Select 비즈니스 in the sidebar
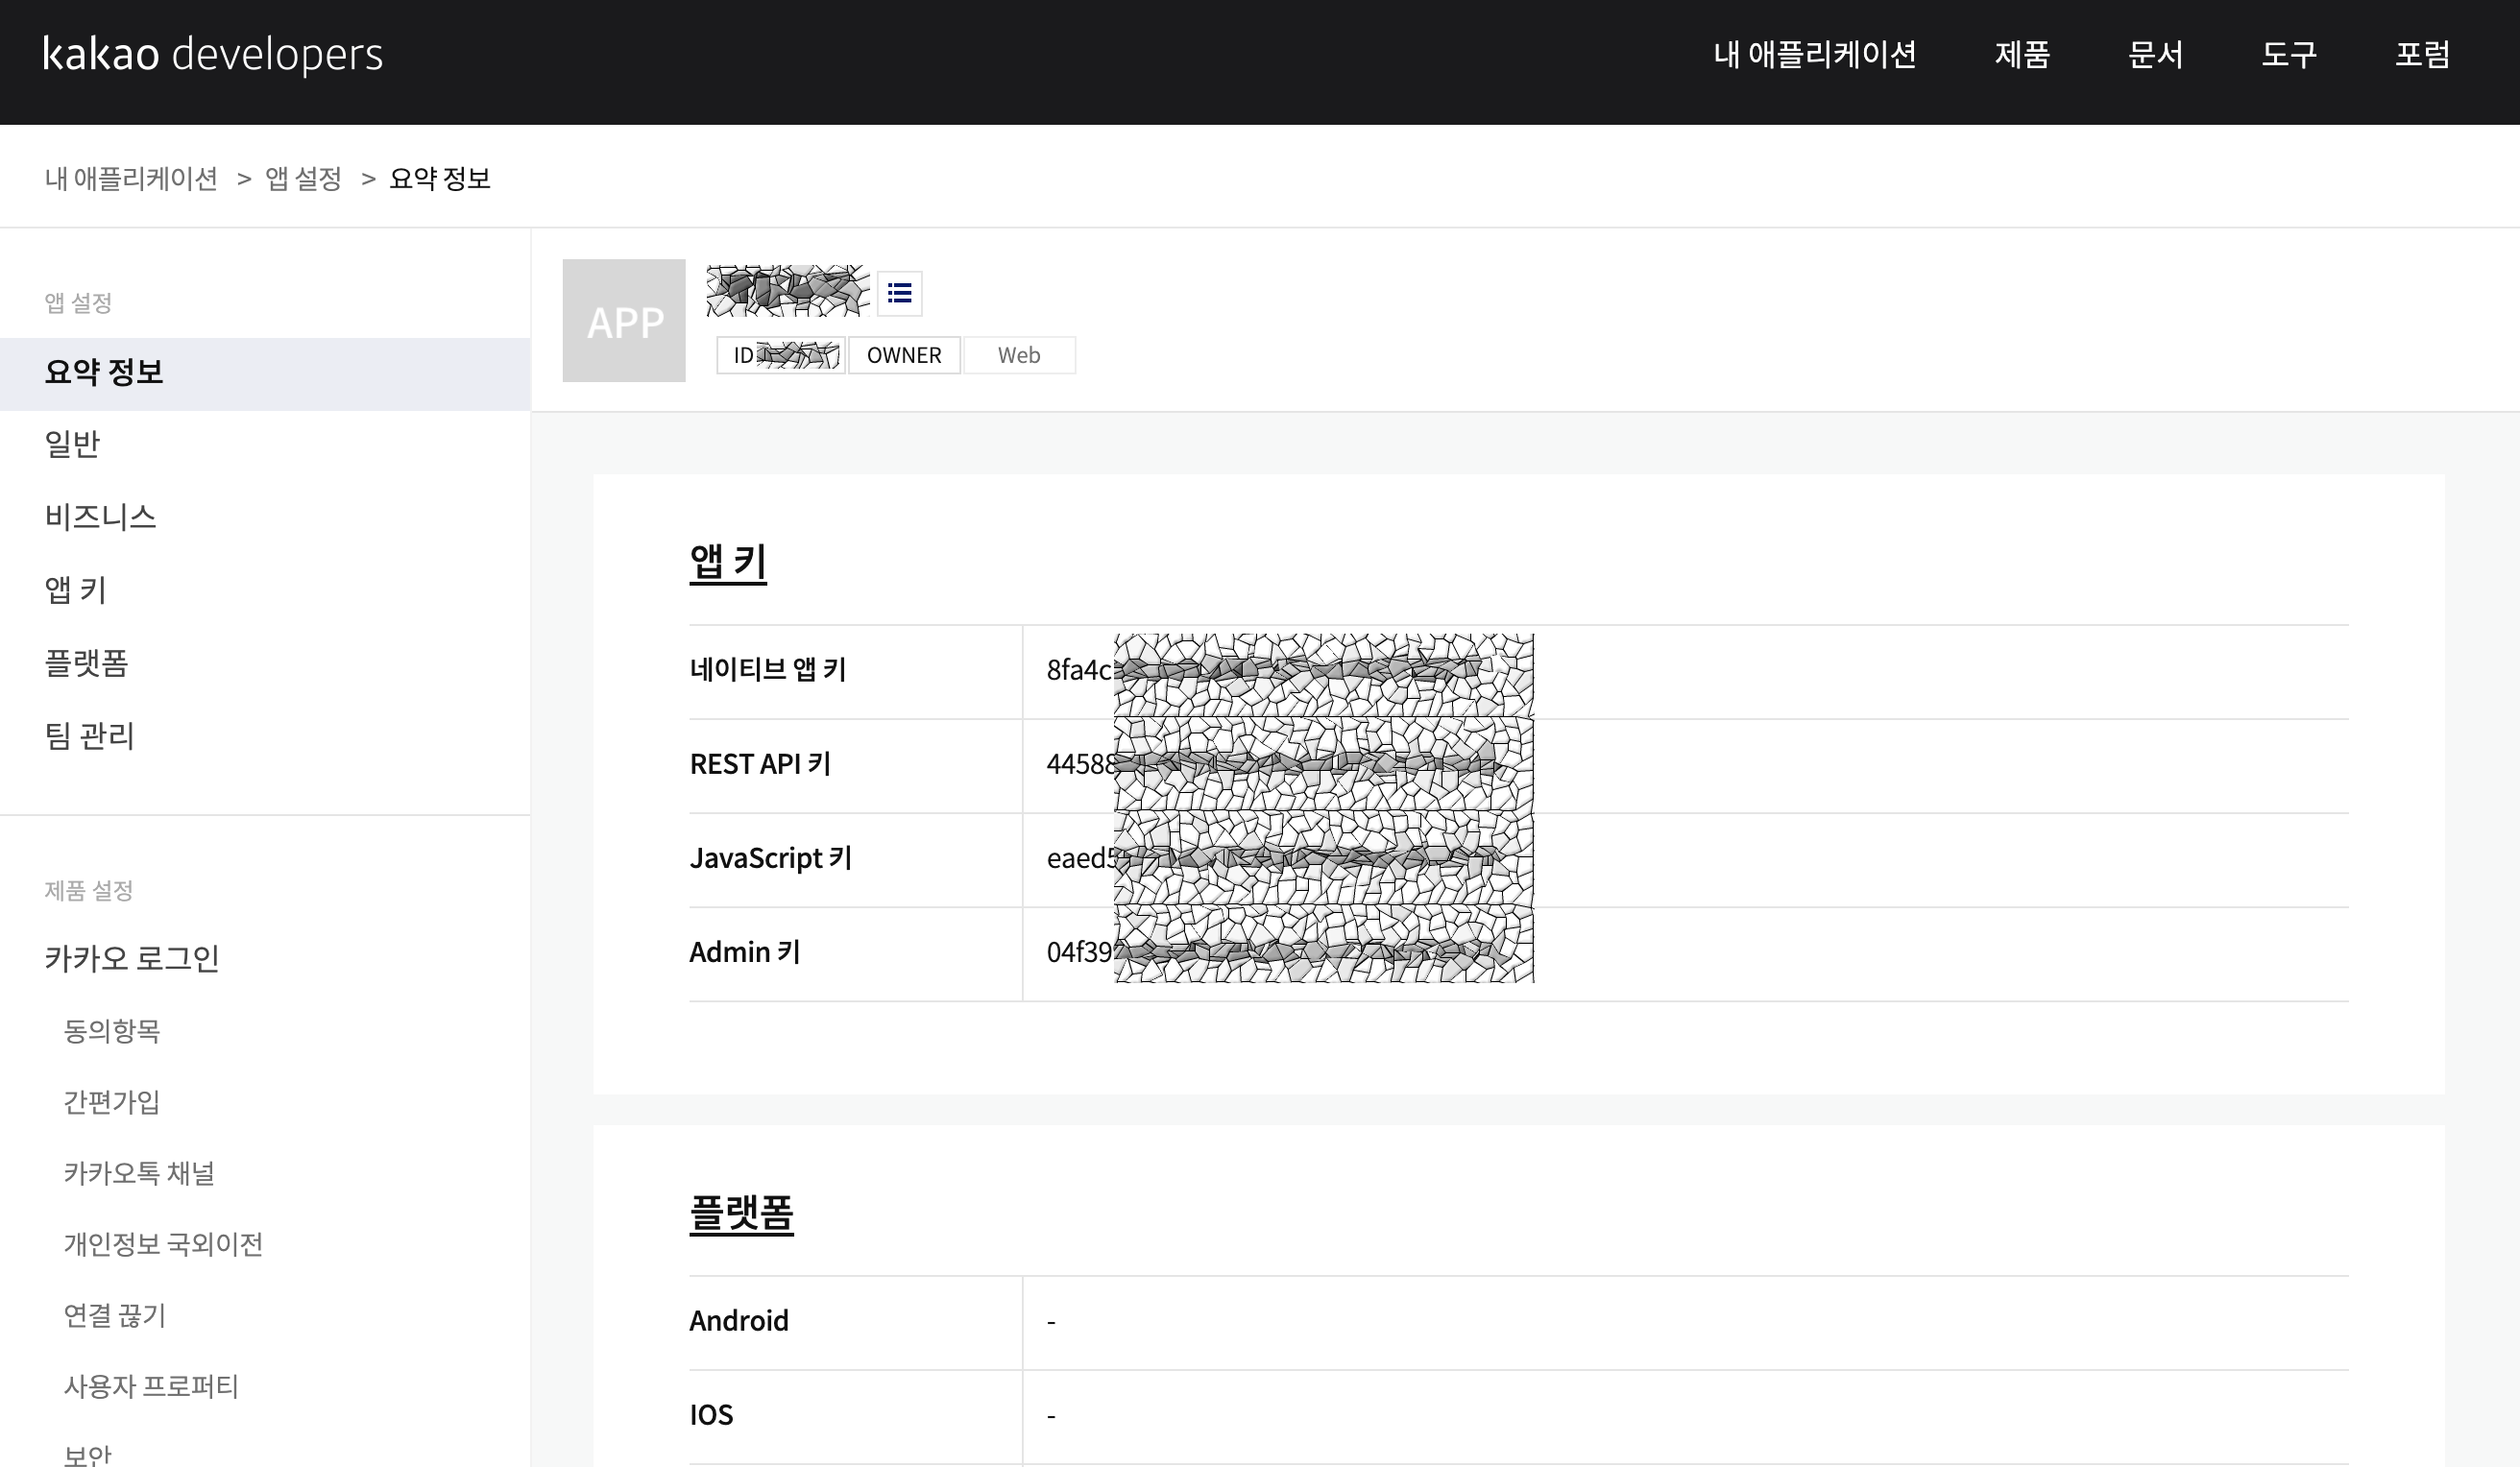Viewport: 2520px width, 1467px height. pyautogui.click(x=100, y=517)
